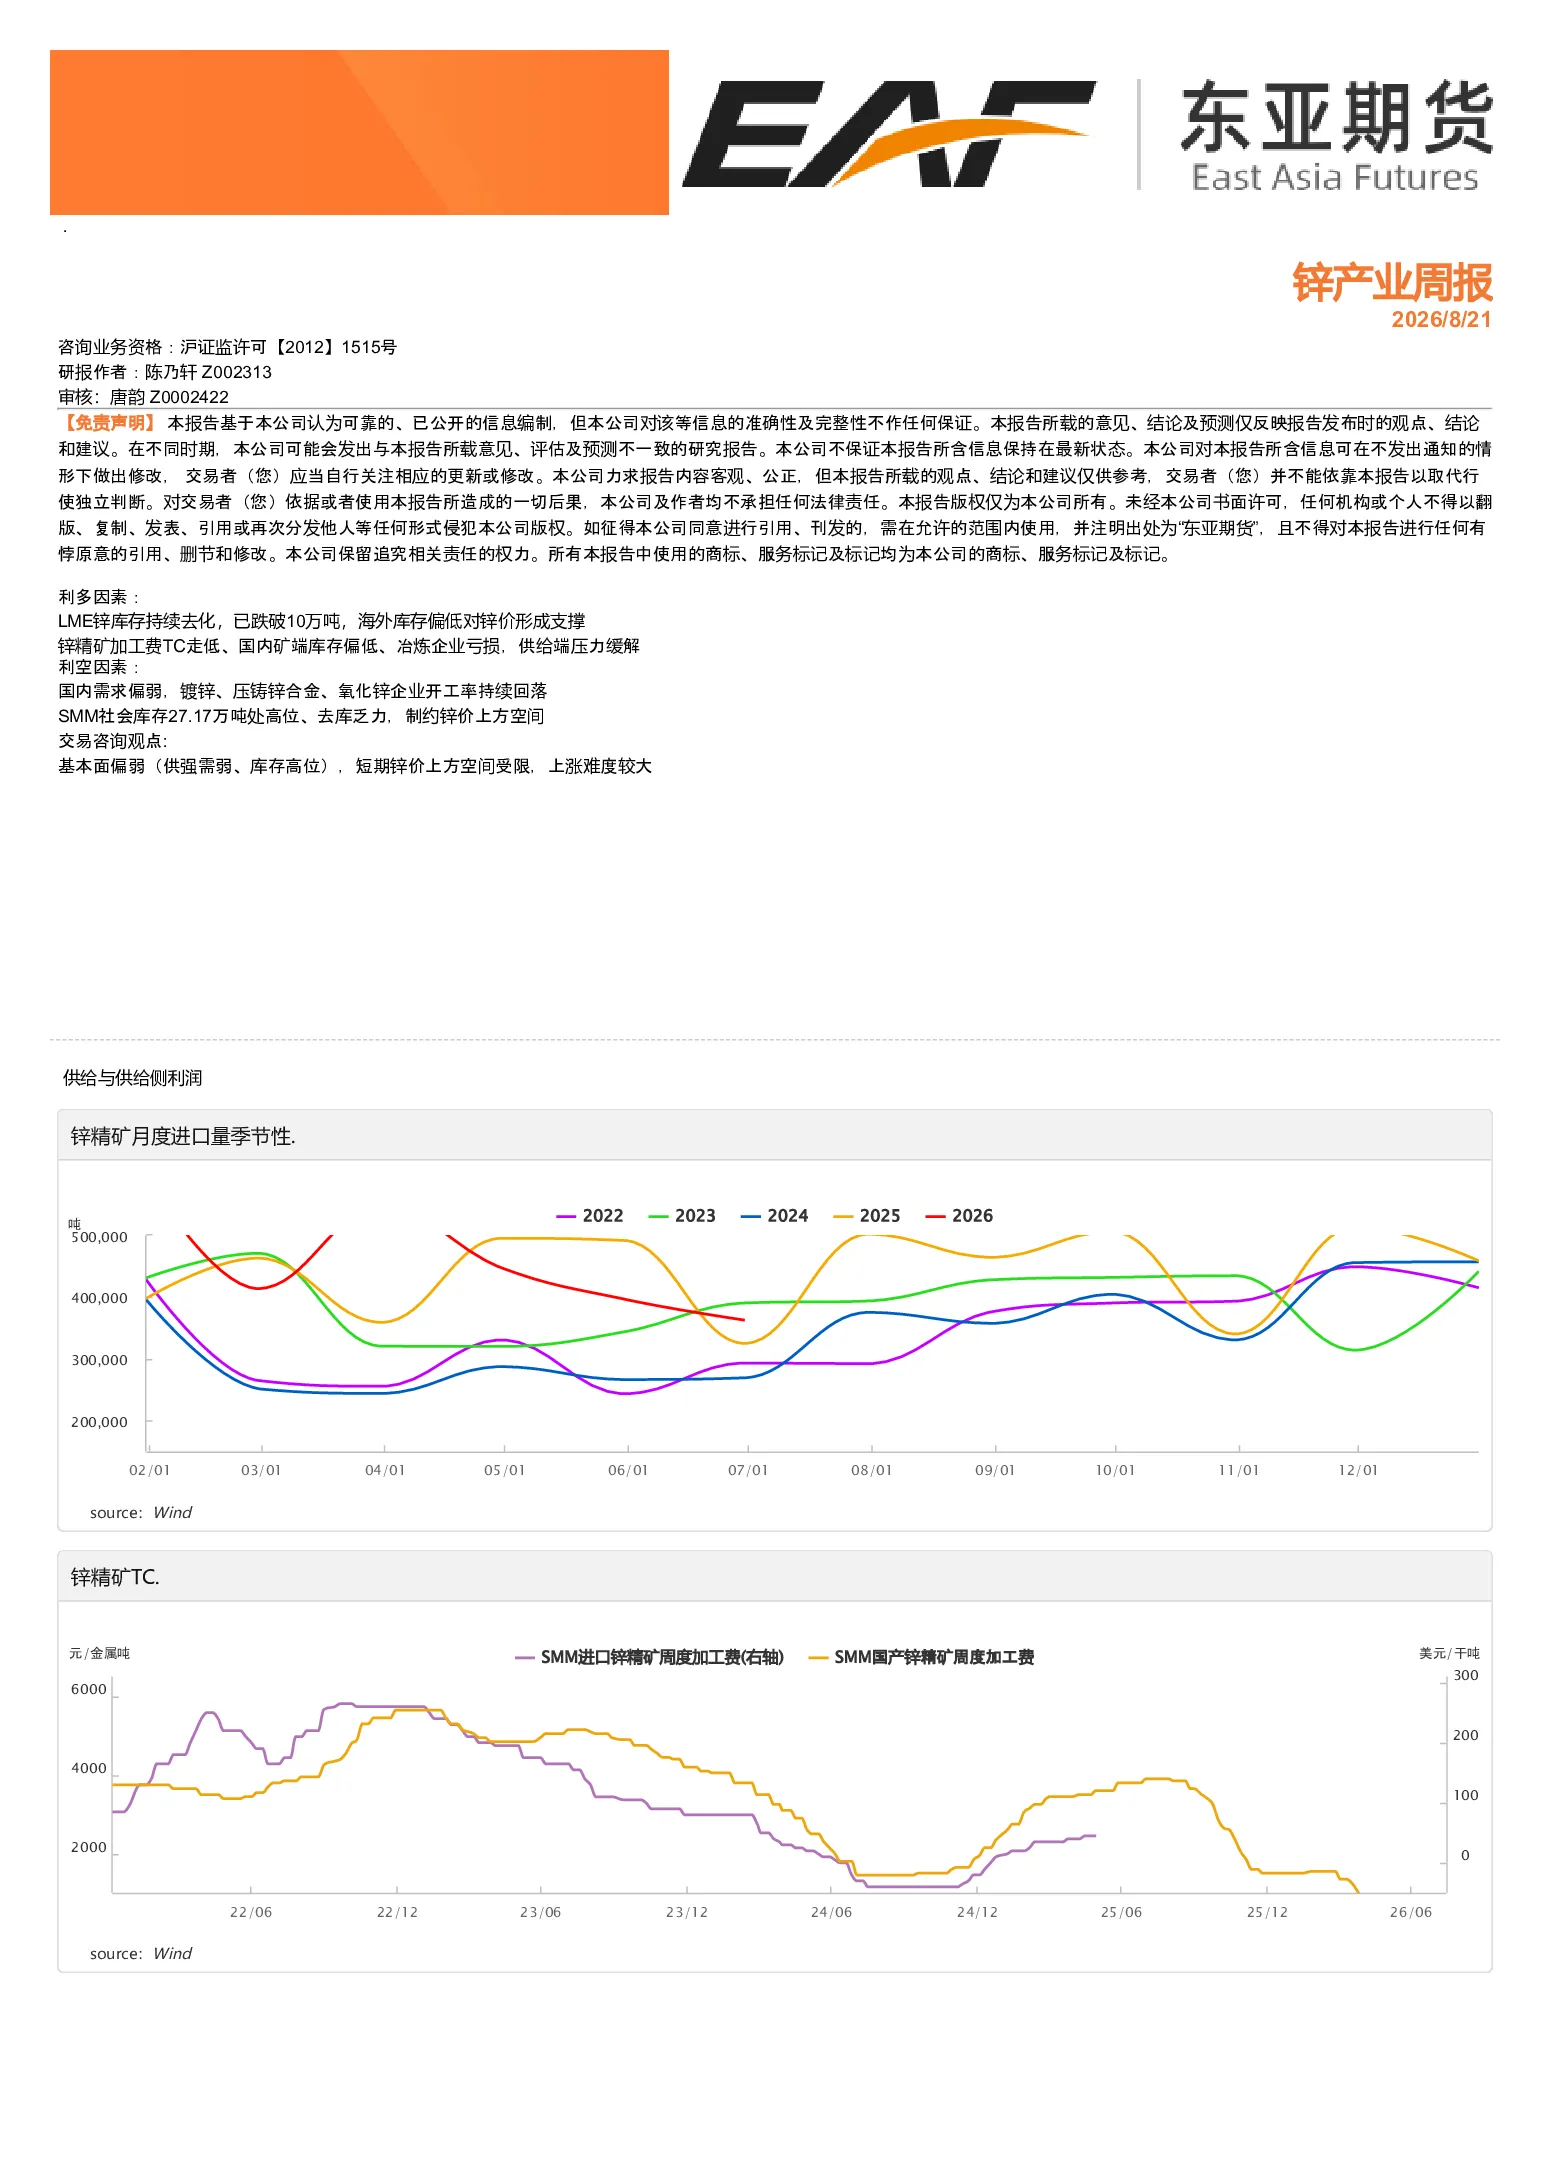This screenshot has width=1550, height=2172.
Task: Click the line starting "锌精矿加工费TC走低"
Action: (x=349, y=646)
